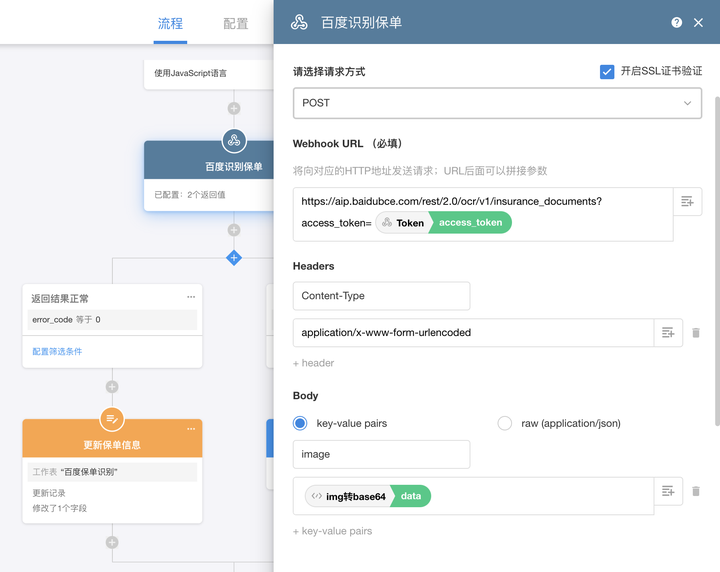Delete the Content-Type header row

pos(696,332)
